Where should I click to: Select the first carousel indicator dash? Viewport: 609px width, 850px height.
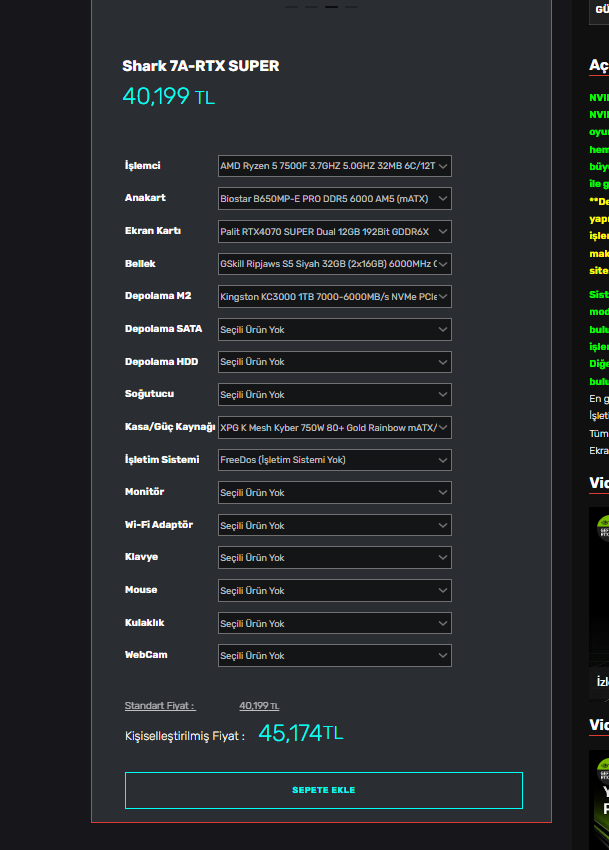point(291,7)
